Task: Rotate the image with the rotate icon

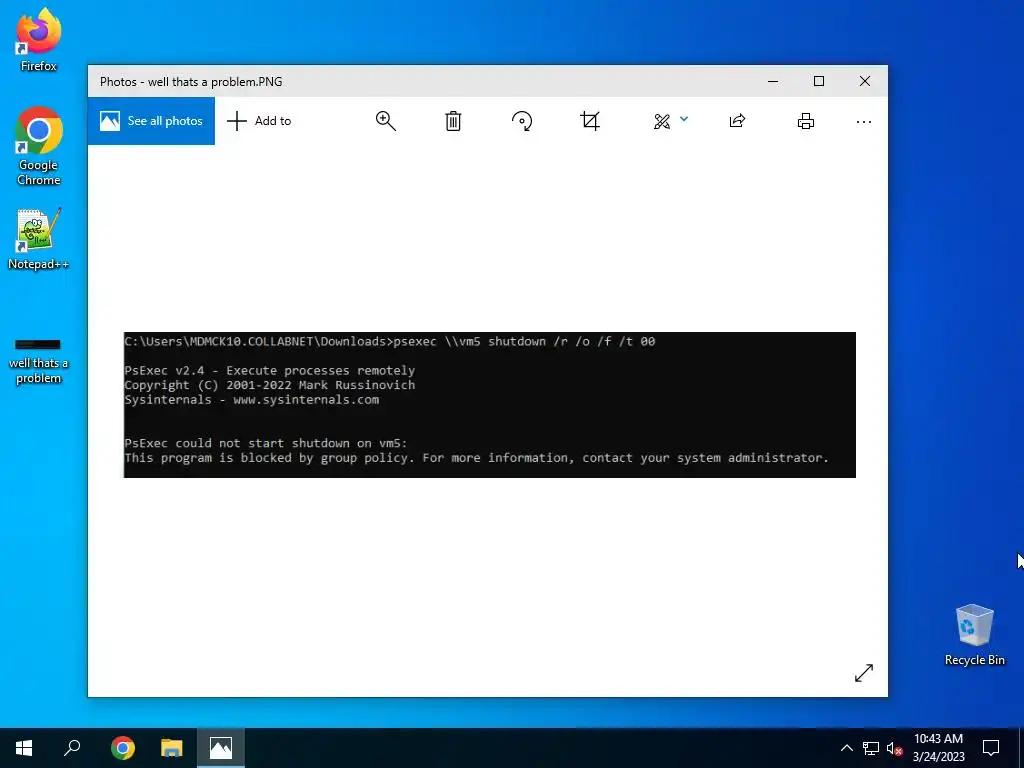Action: (522, 121)
